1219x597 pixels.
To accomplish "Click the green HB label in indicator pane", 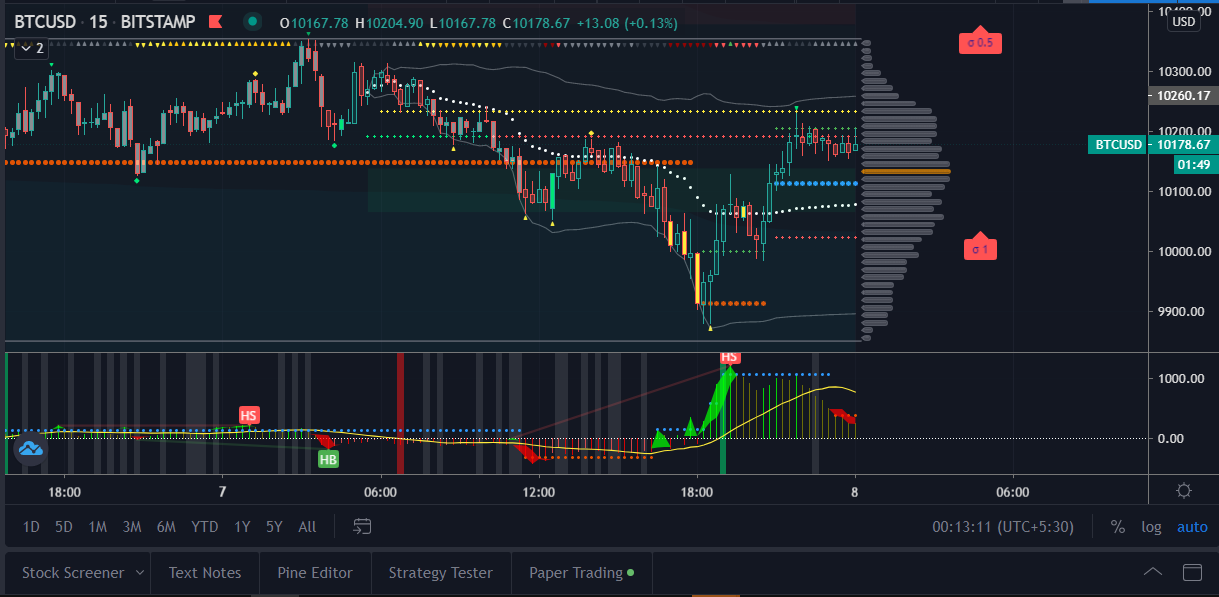I will (327, 459).
